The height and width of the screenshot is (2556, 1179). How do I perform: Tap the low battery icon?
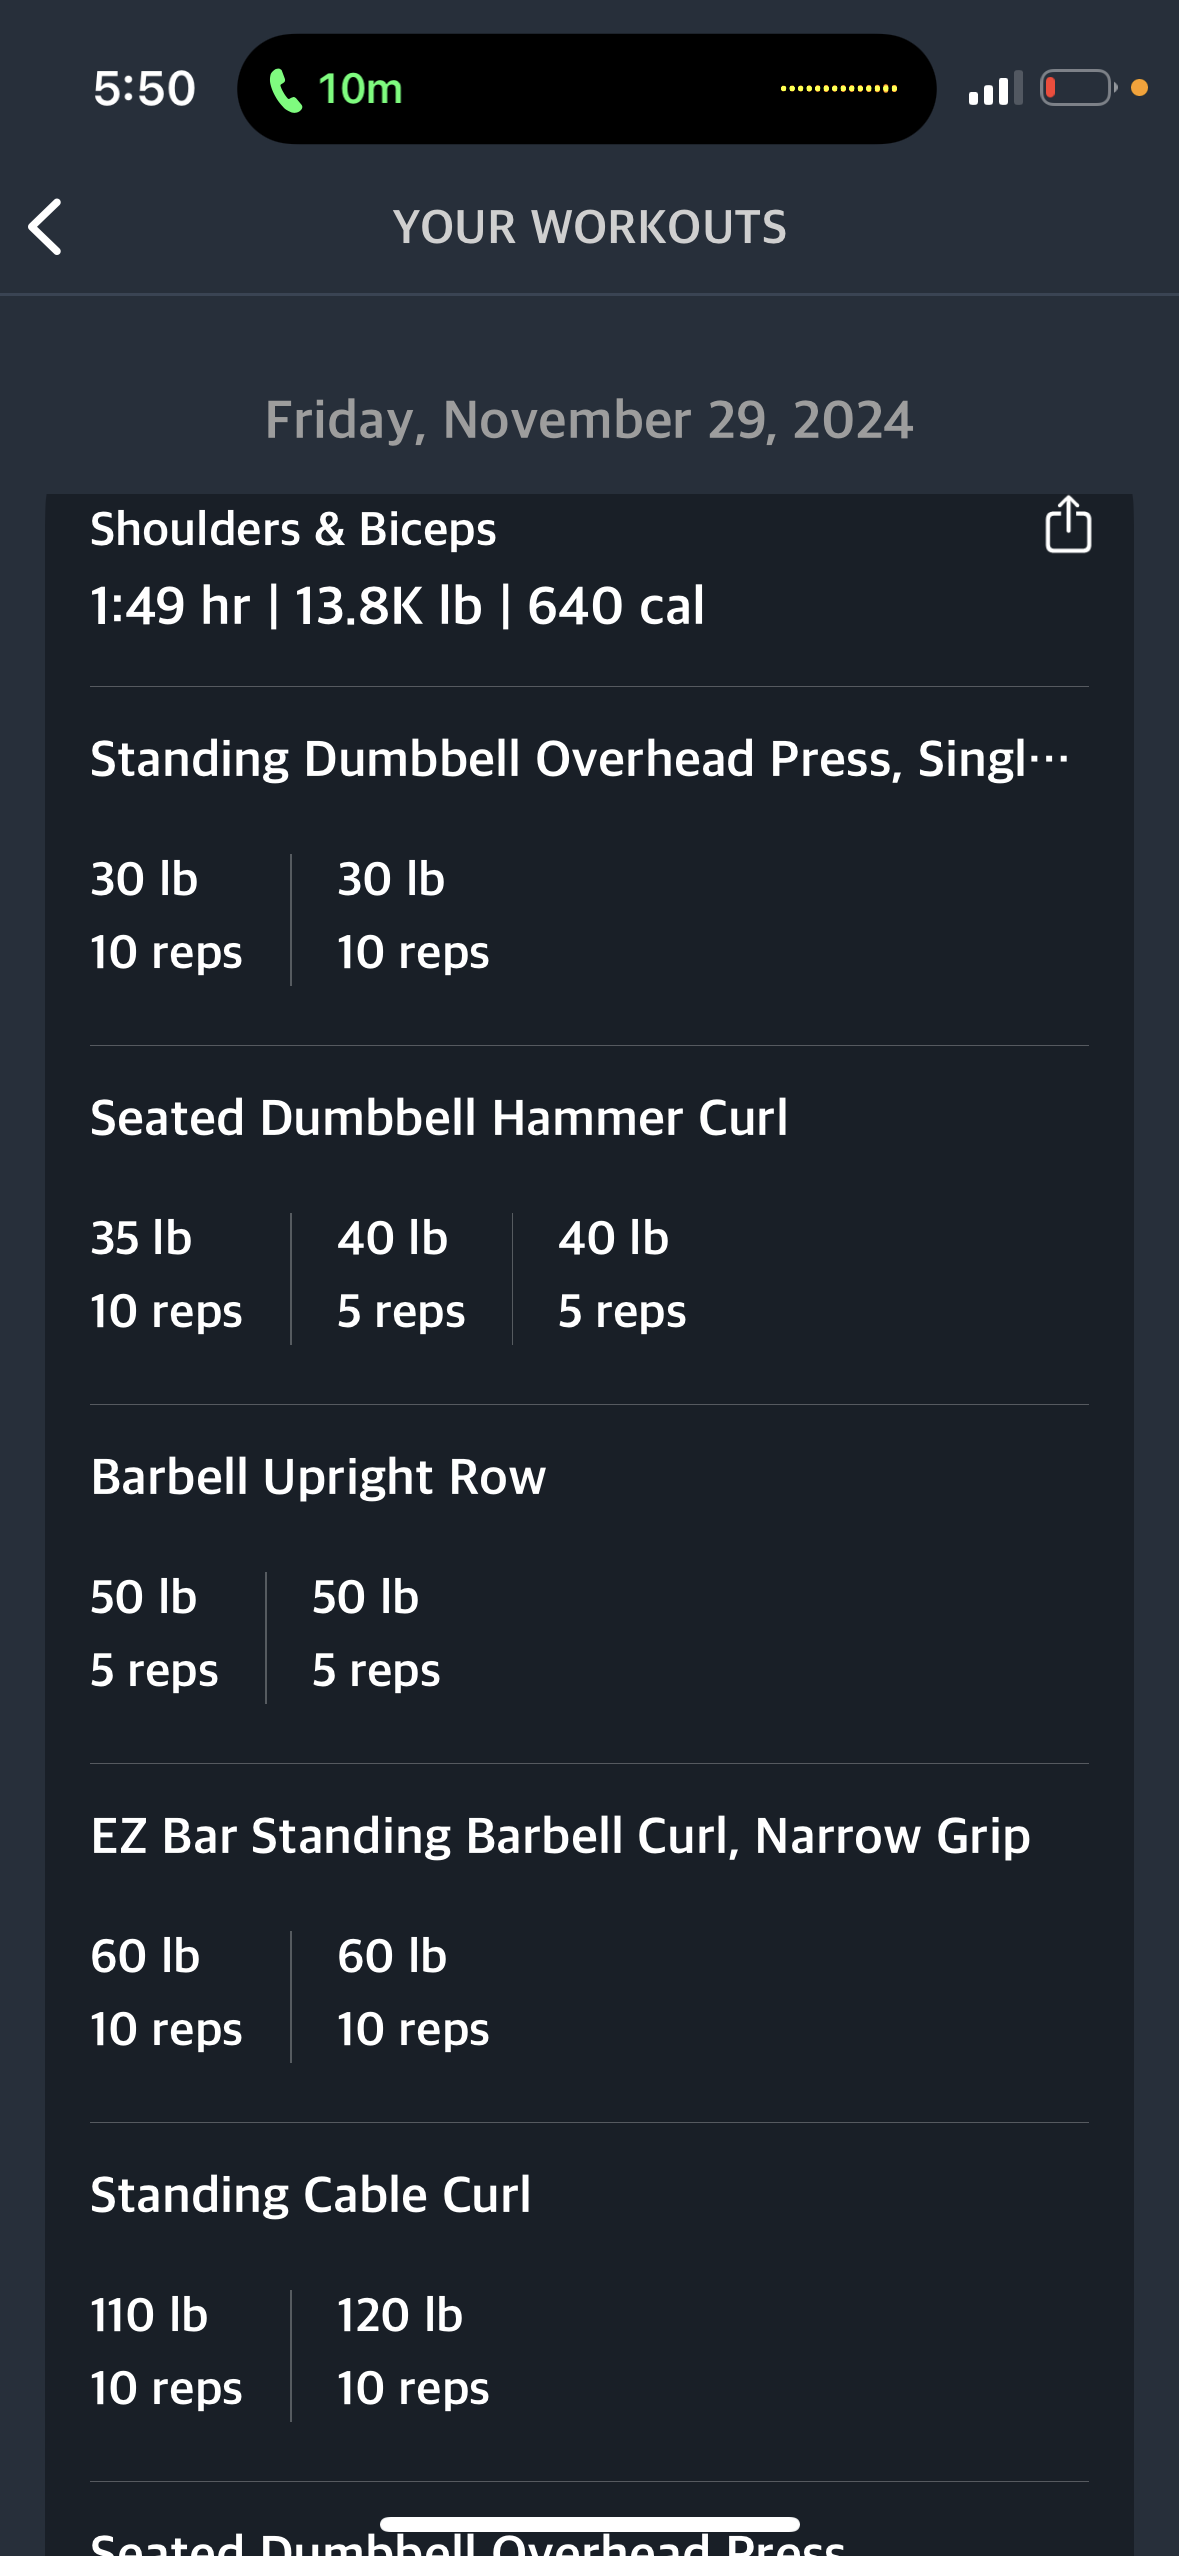1078,88
